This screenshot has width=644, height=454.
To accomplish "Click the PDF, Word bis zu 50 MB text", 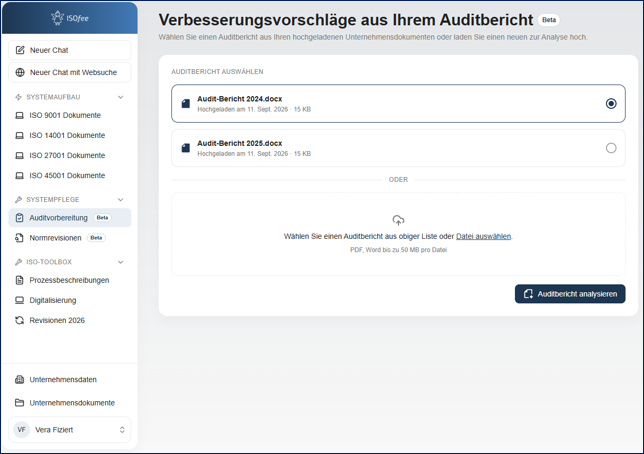I will click(x=398, y=250).
